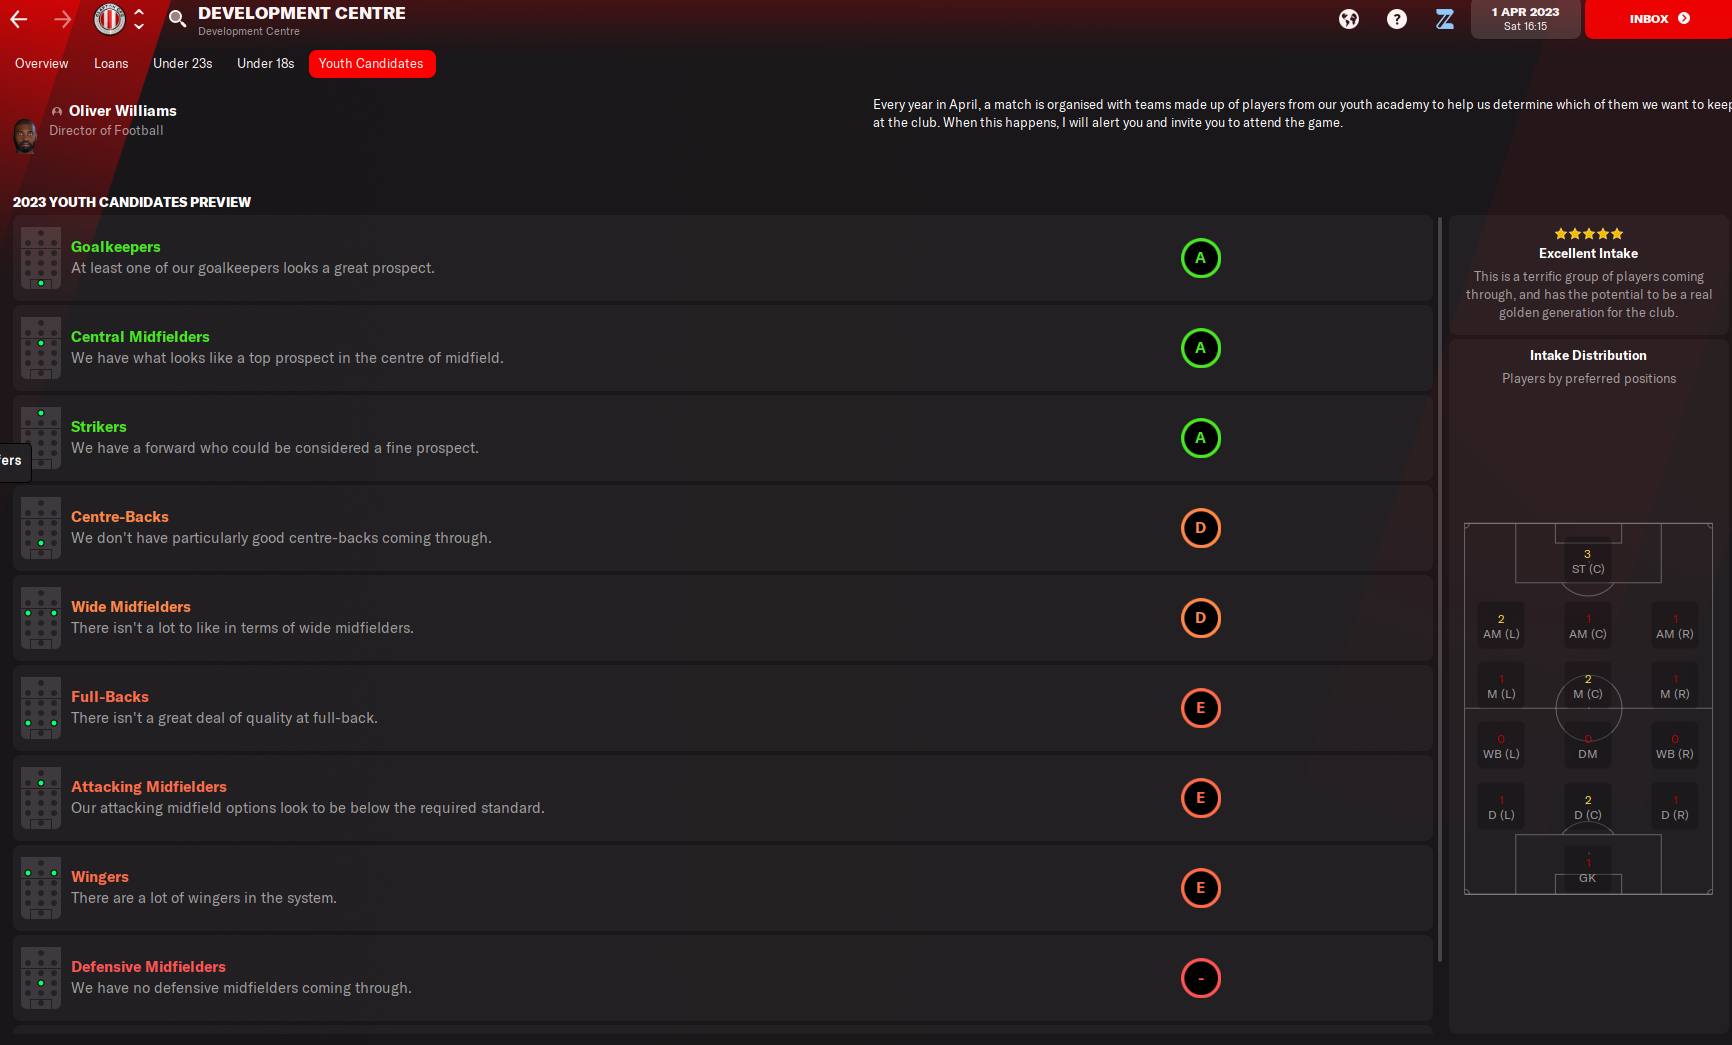
Task: Open the Inbox button
Action: coord(1659,19)
